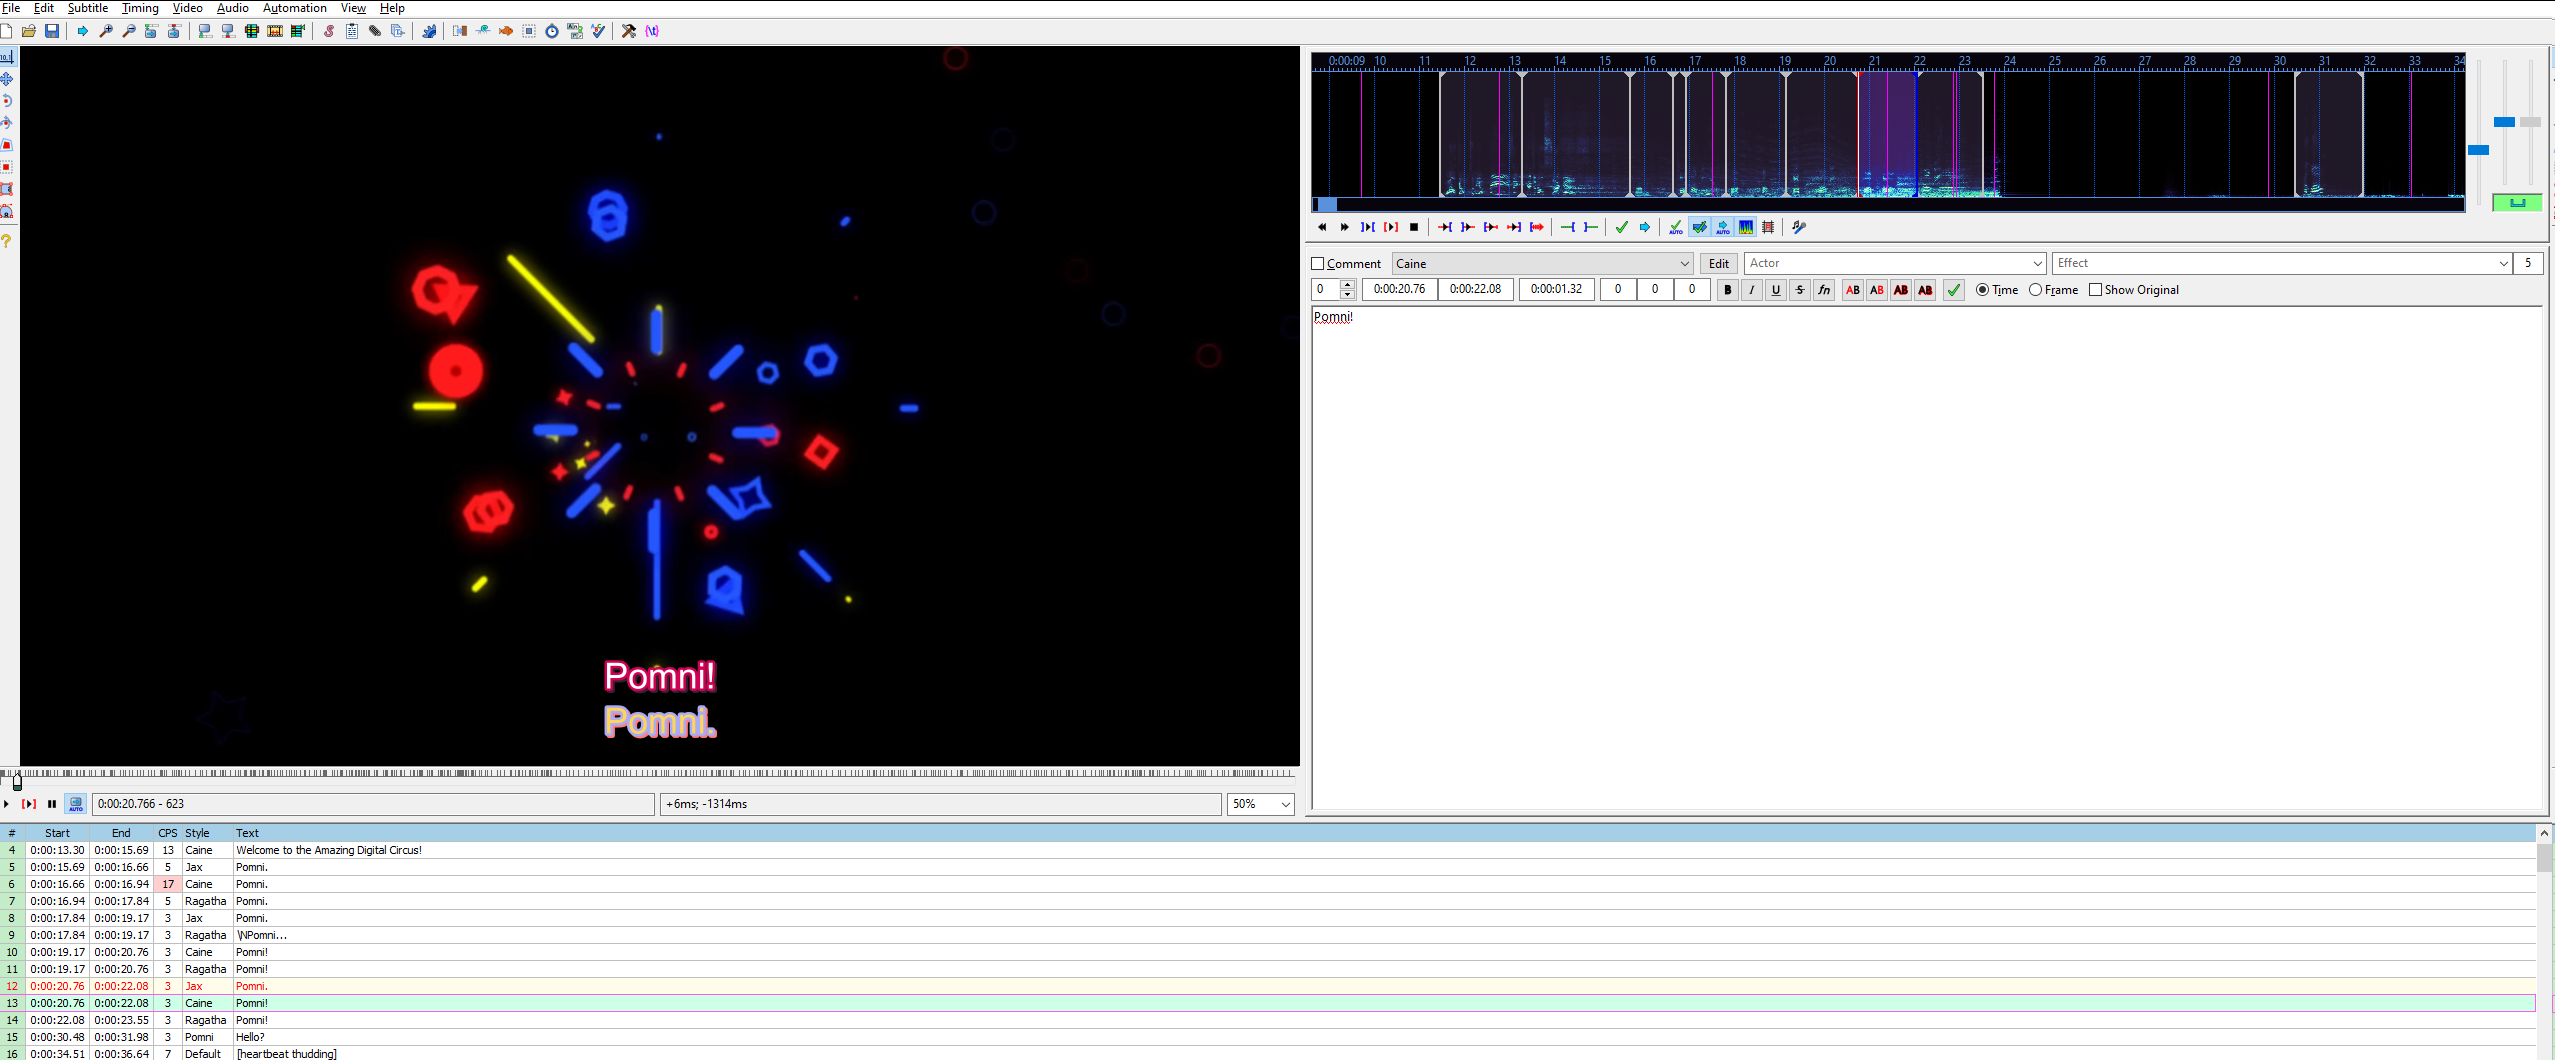2555x1060 pixels.
Task: Open the File menu
Action: (x=11, y=8)
